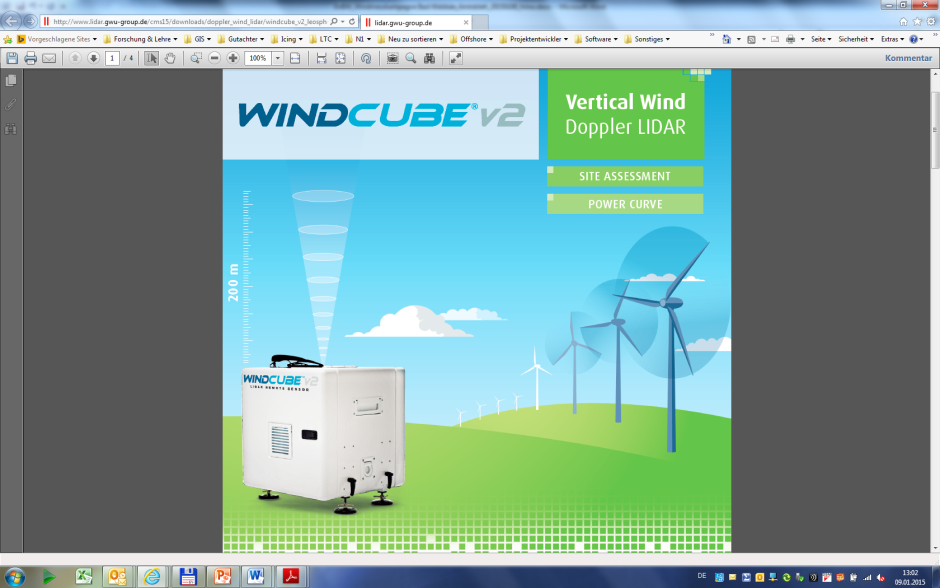
Task: Open the Sonstiges favorites folder
Action: point(647,39)
